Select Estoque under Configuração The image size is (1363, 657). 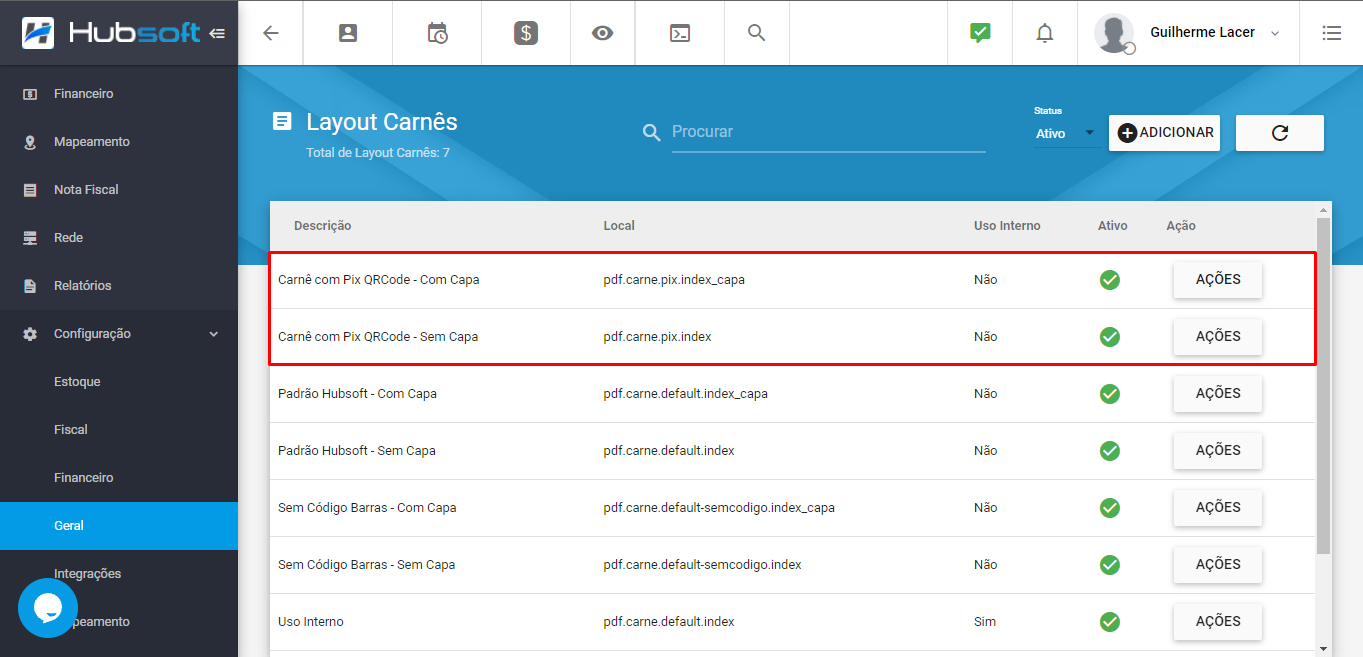pyautogui.click(x=119, y=382)
